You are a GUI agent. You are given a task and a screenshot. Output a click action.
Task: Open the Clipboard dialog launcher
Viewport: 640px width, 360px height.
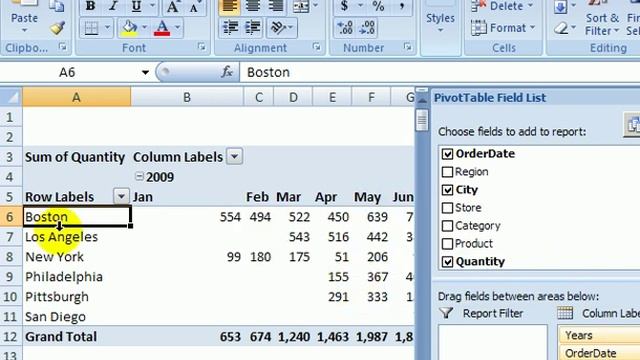tap(62, 48)
